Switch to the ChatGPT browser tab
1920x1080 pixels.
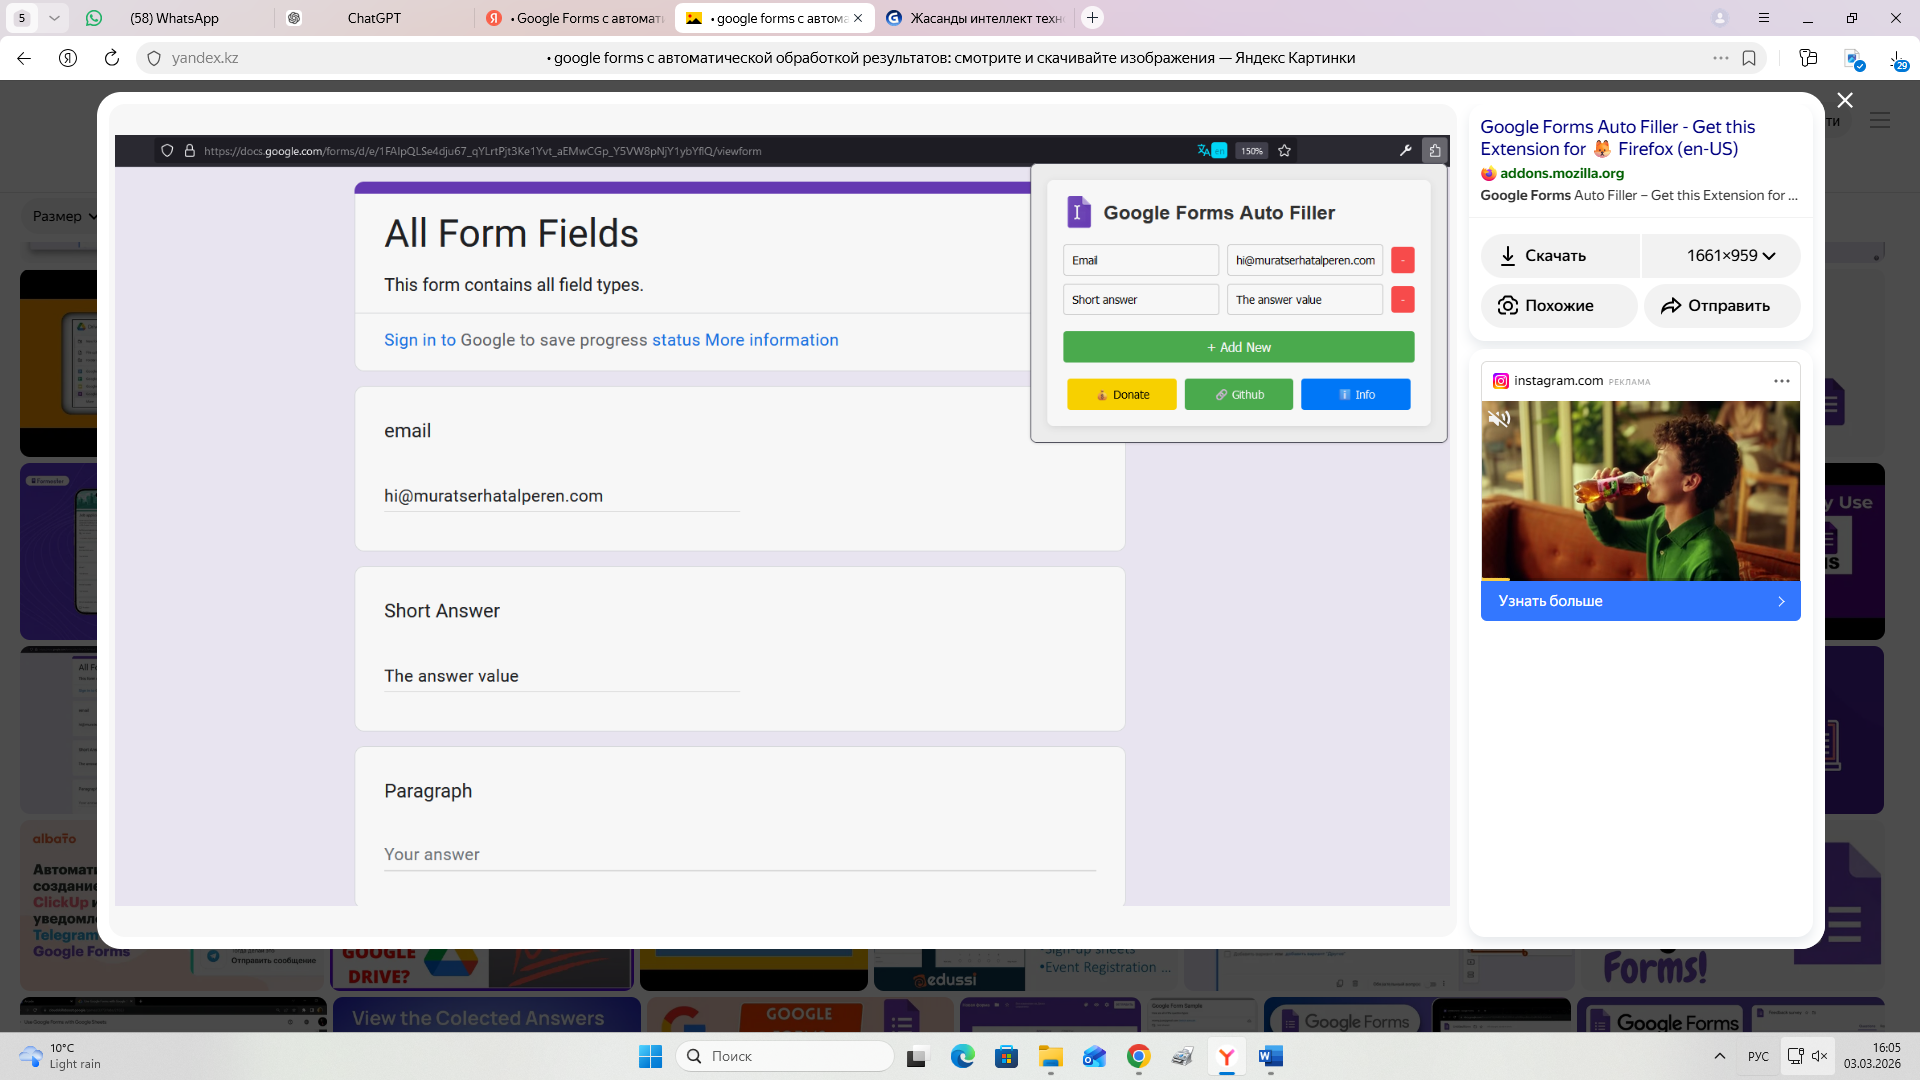click(x=373, y=18)
